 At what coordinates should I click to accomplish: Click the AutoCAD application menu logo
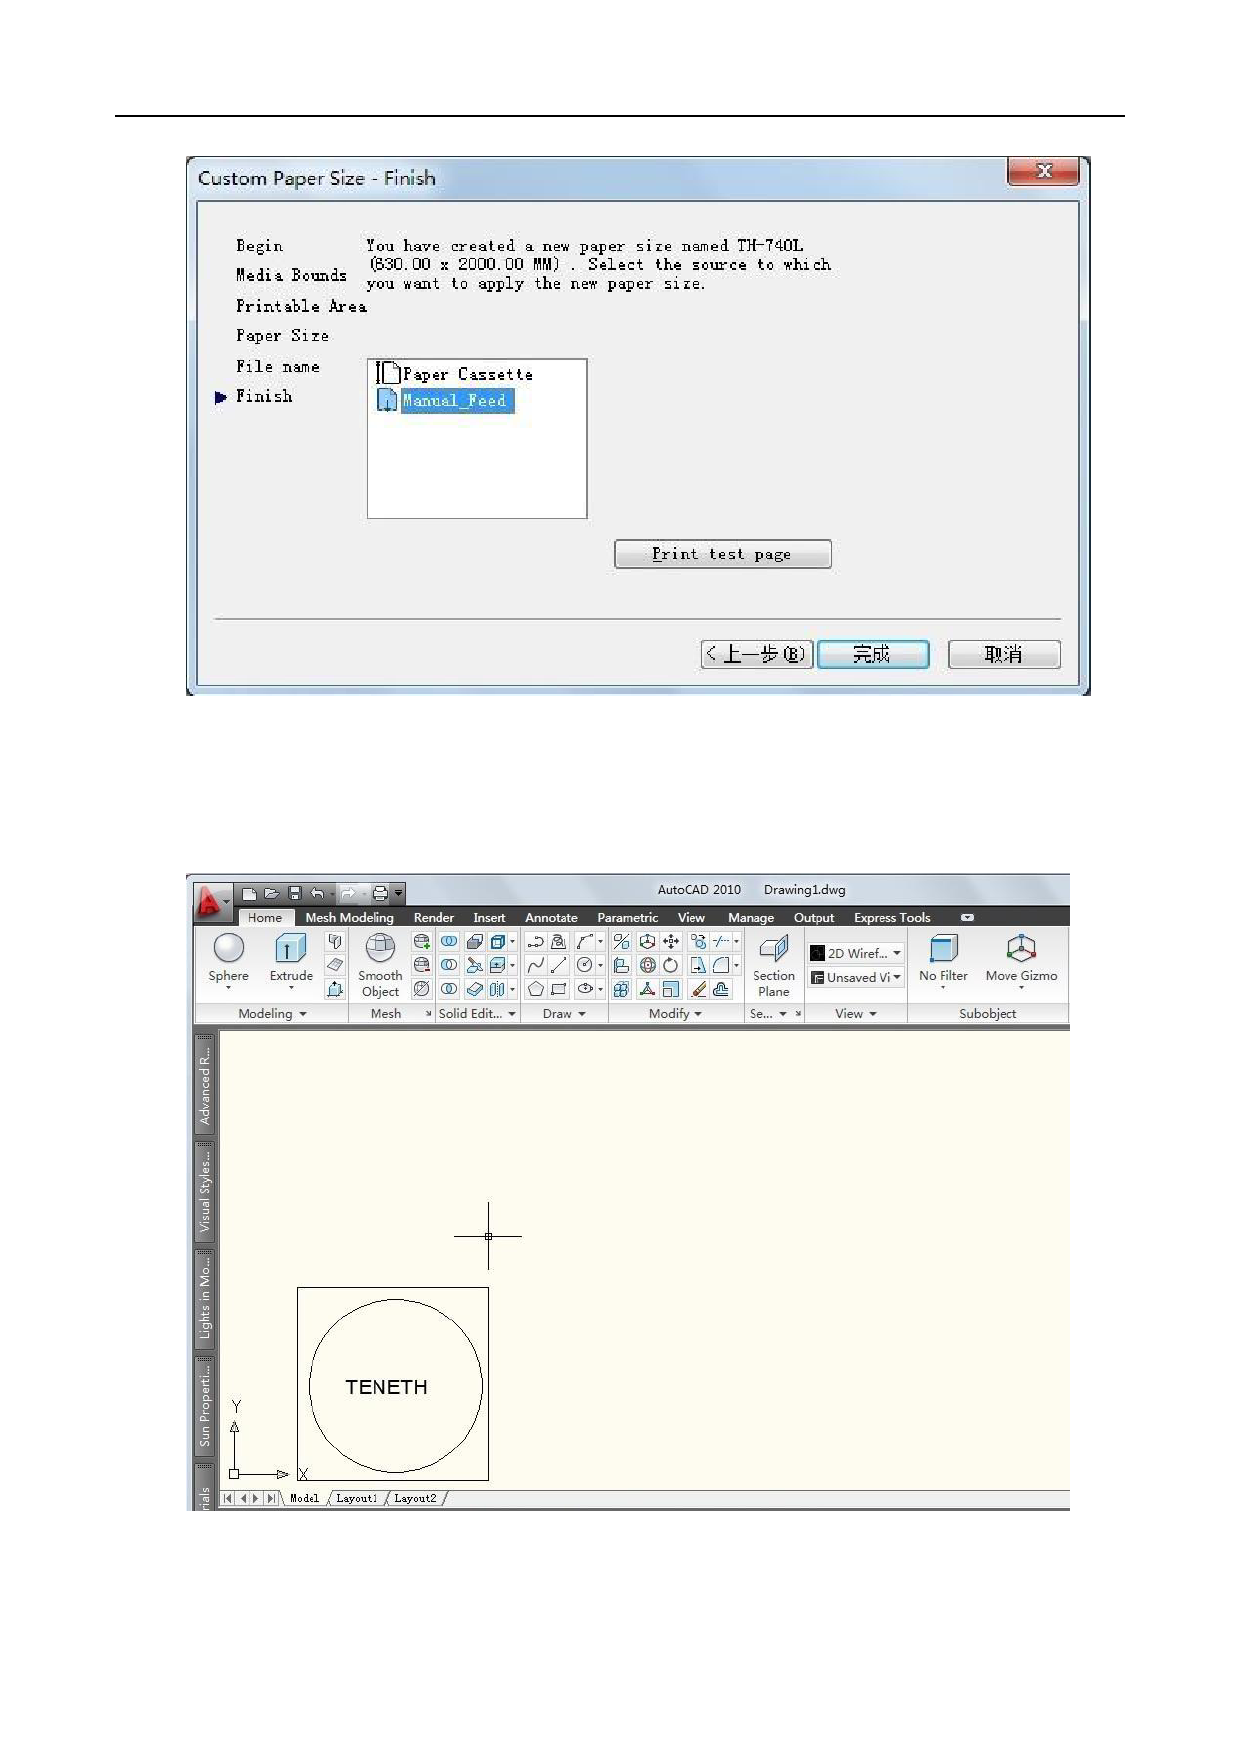(x=209, y=902)
